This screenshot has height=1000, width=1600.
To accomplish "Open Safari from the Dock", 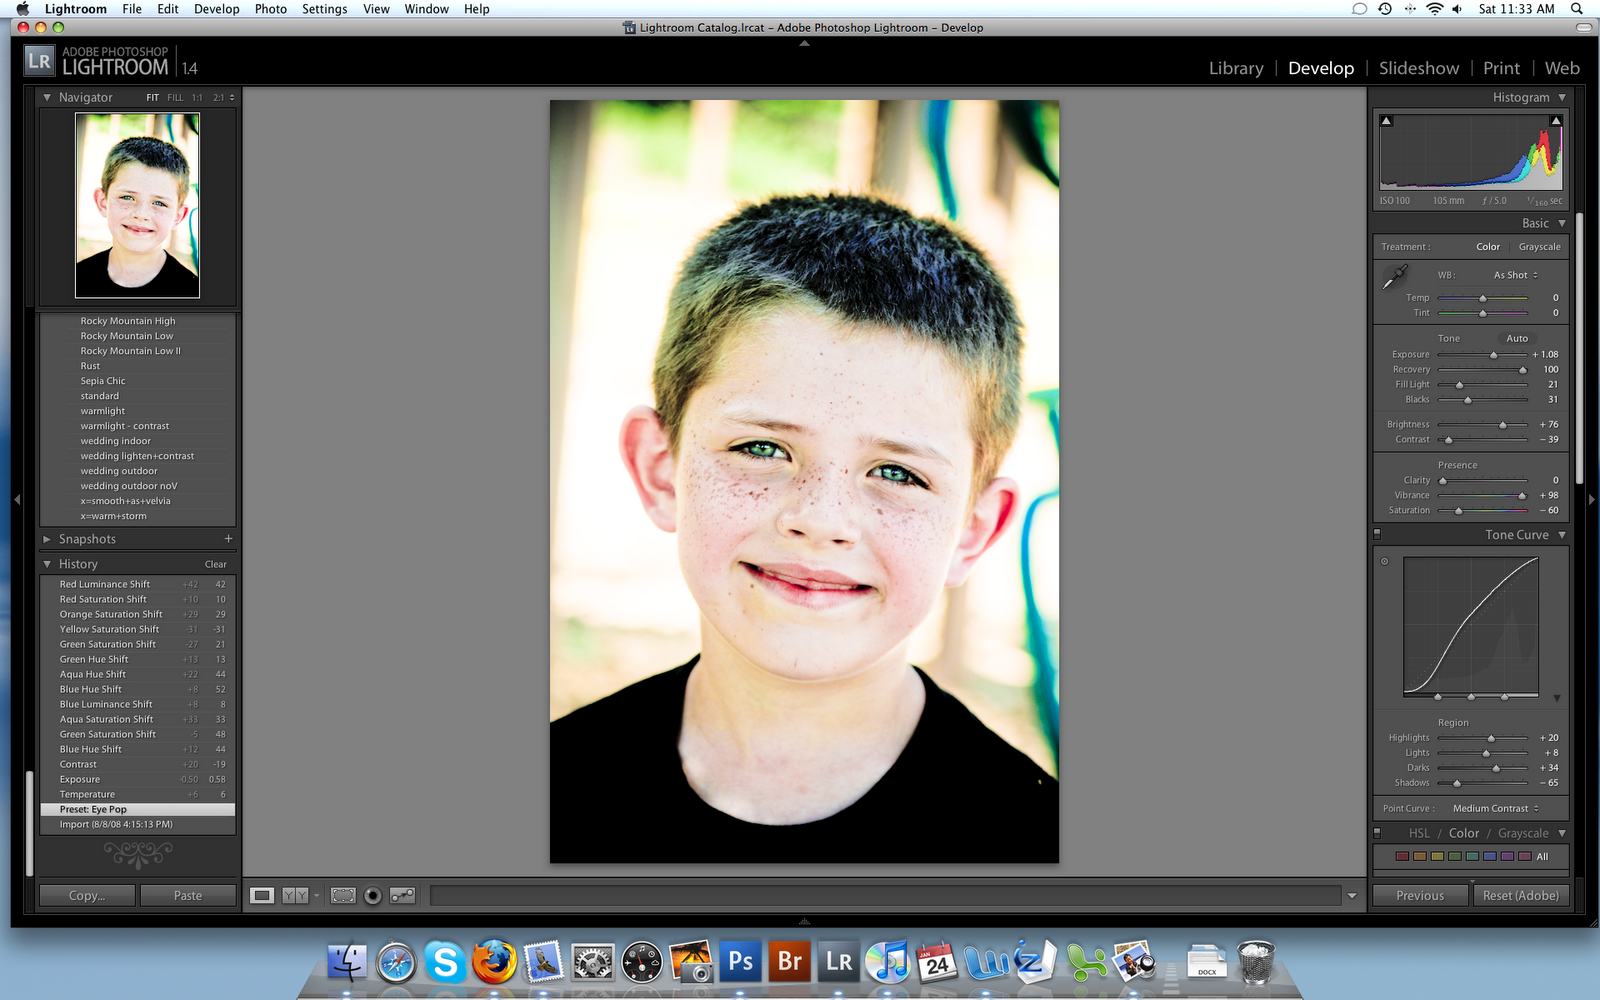I will 396,962.
